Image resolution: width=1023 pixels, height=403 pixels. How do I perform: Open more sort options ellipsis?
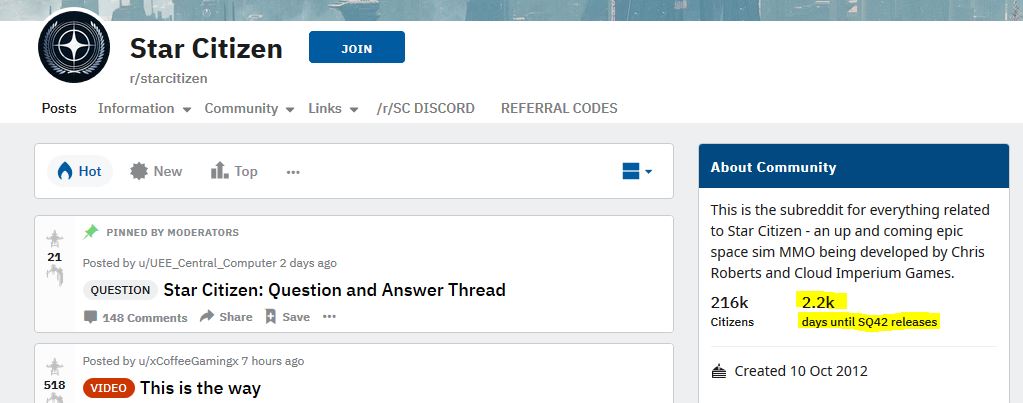tap(293, 172)
